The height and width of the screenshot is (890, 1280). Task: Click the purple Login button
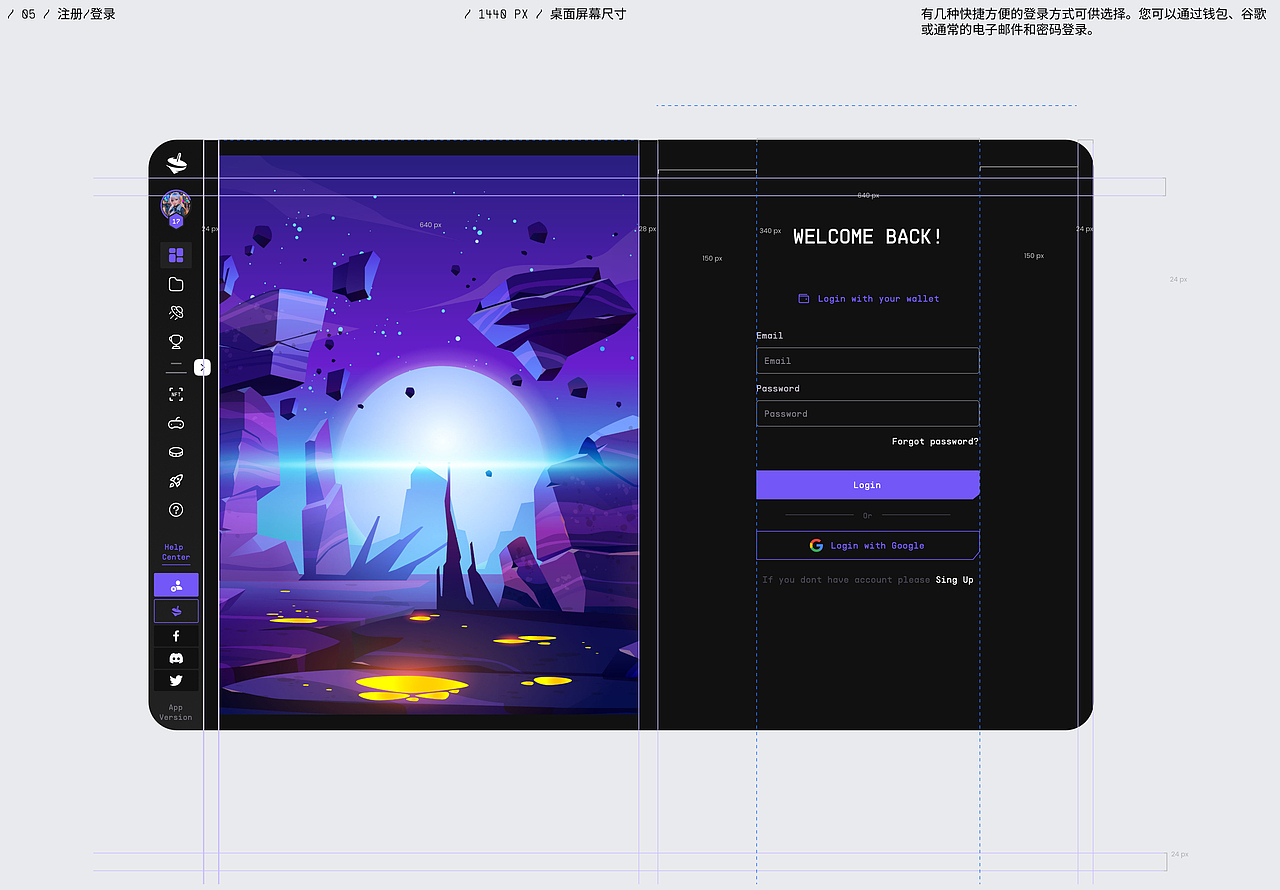[867, 485]
